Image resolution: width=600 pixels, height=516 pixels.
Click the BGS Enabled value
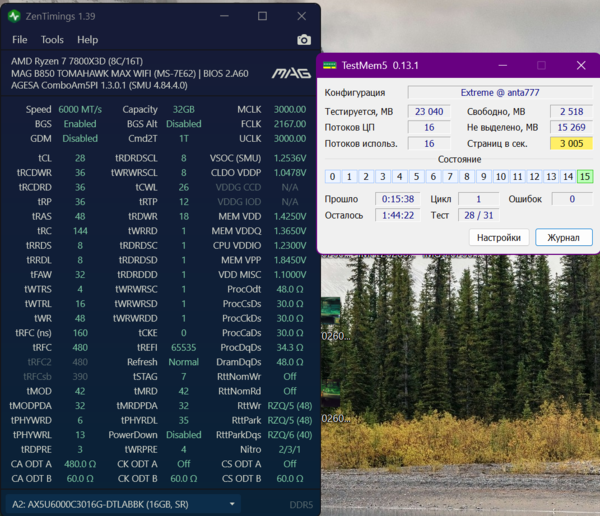(80, 124)
